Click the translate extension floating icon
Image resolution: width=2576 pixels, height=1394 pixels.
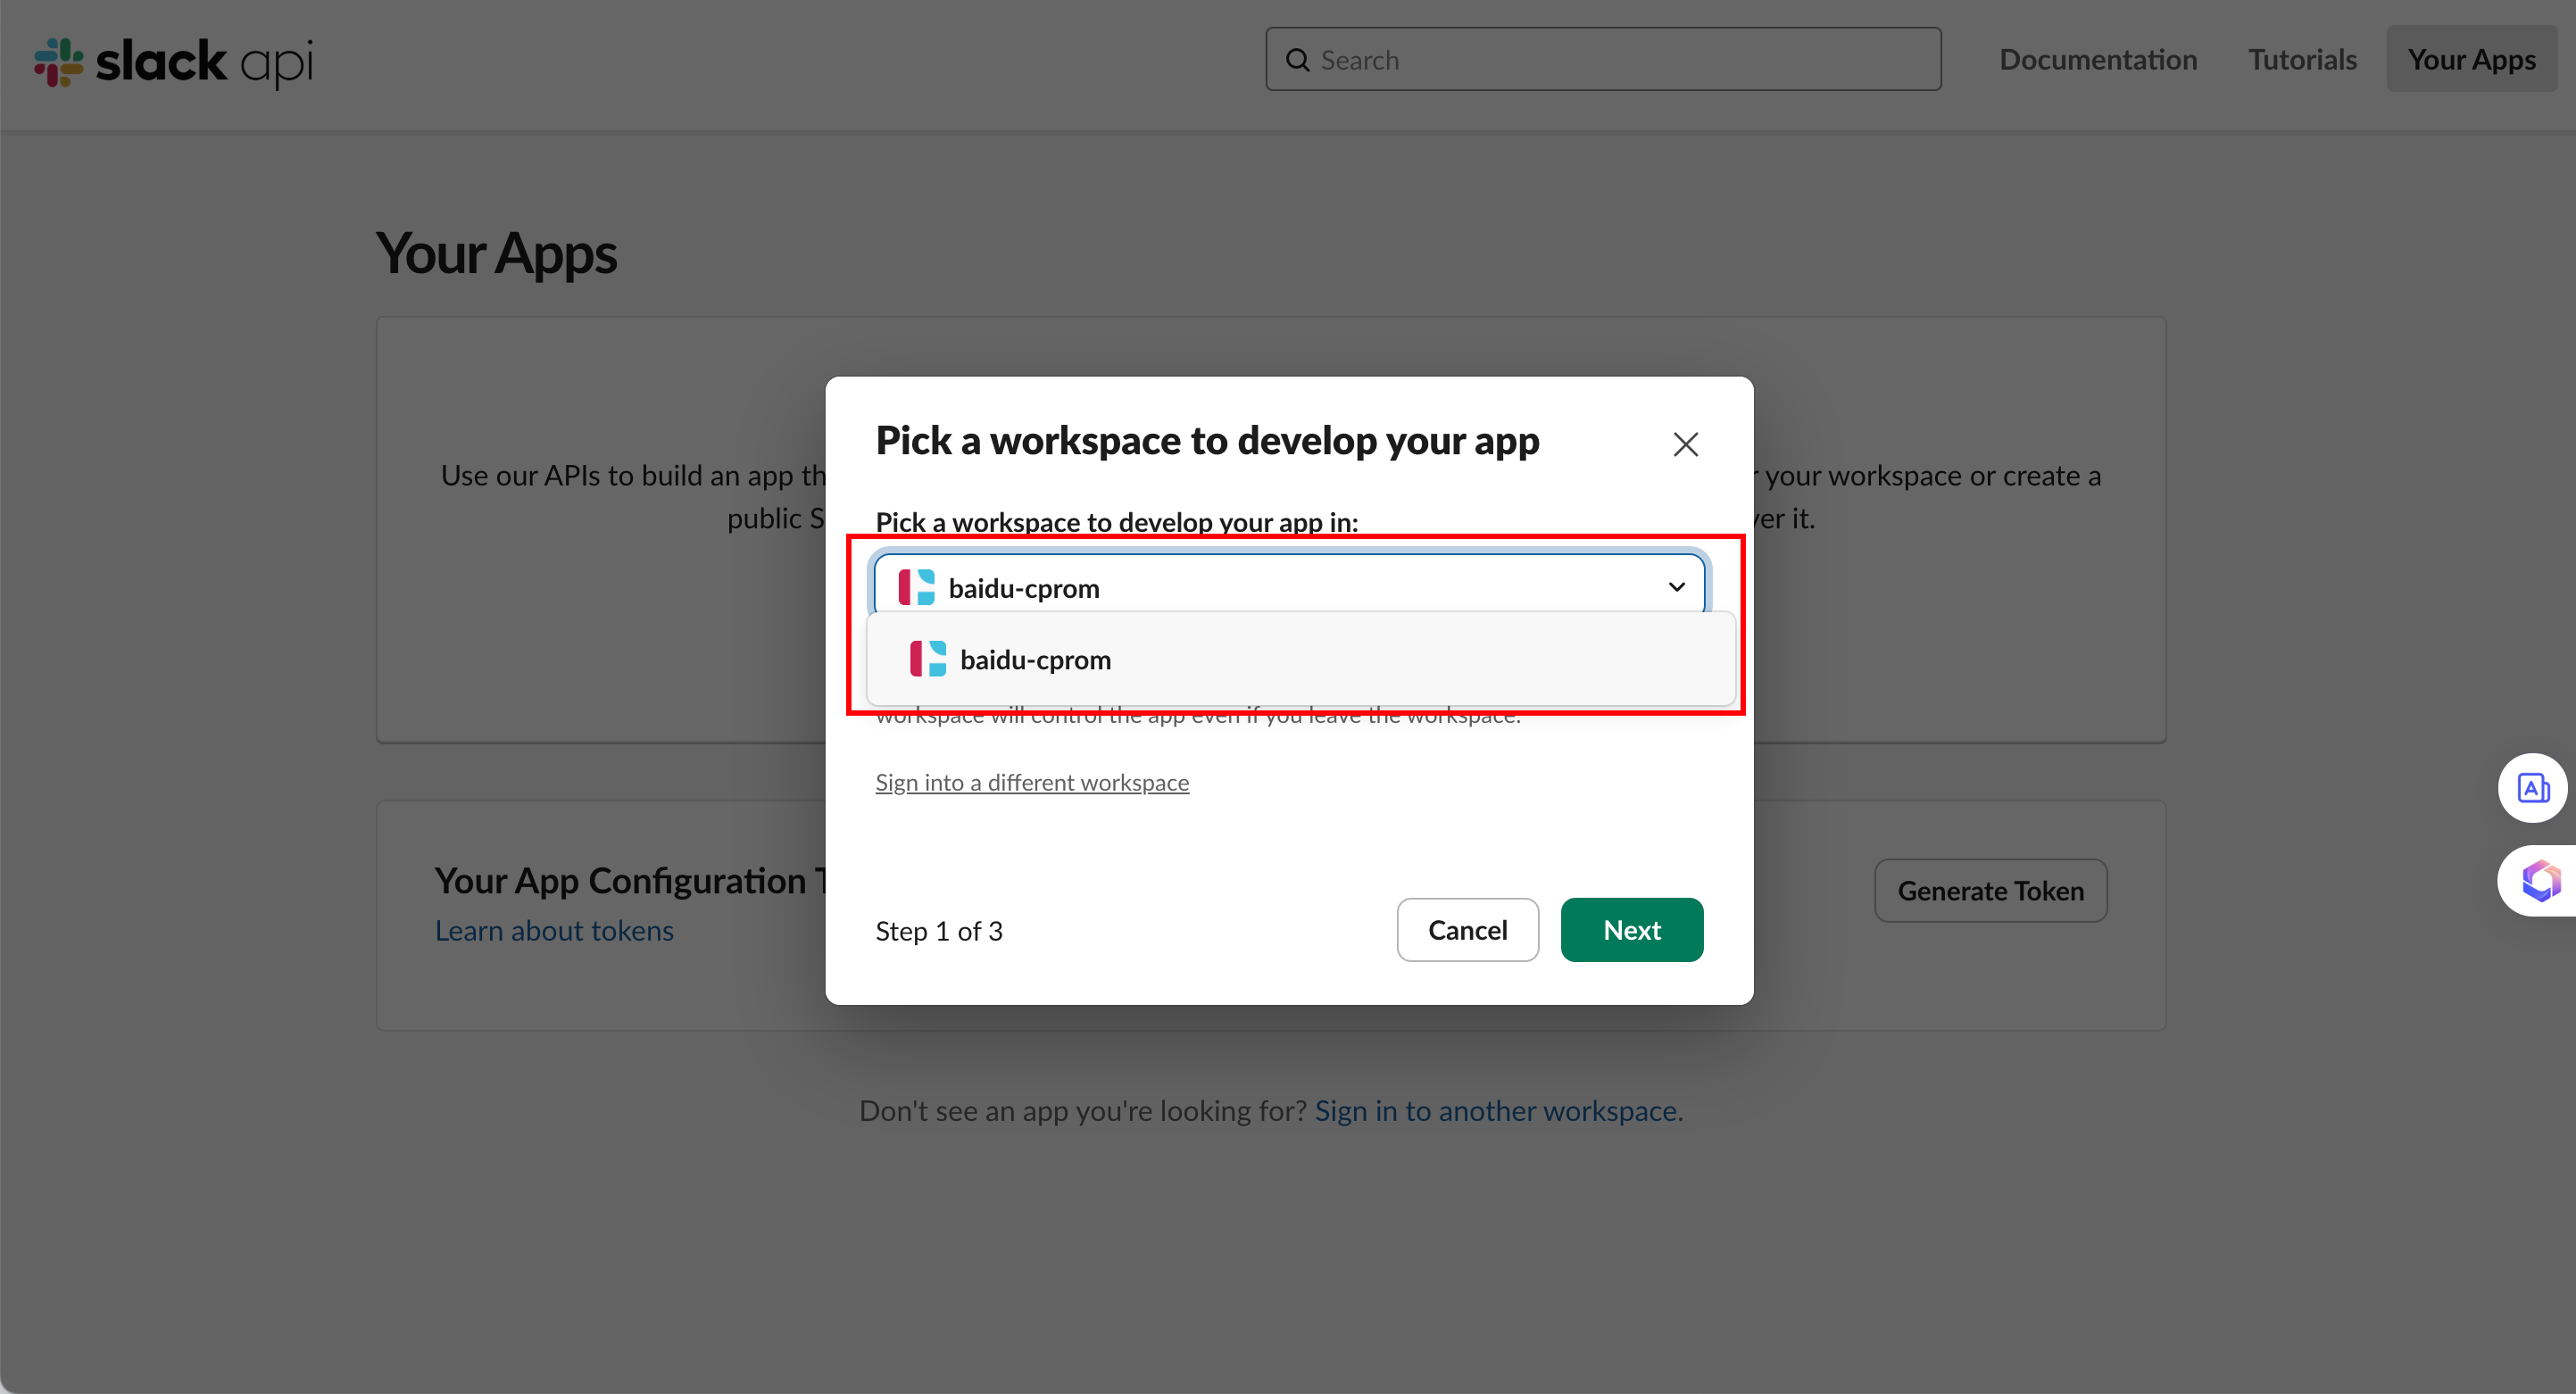click(2532, 788)
